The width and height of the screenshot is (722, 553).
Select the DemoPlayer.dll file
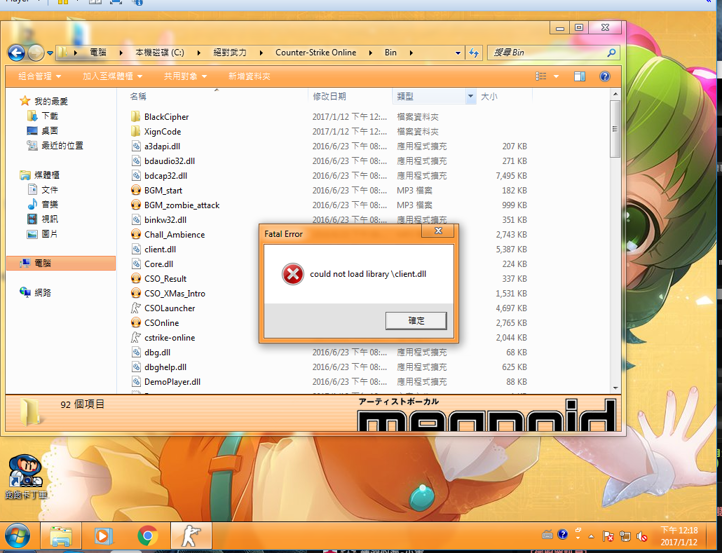point(172,382)
